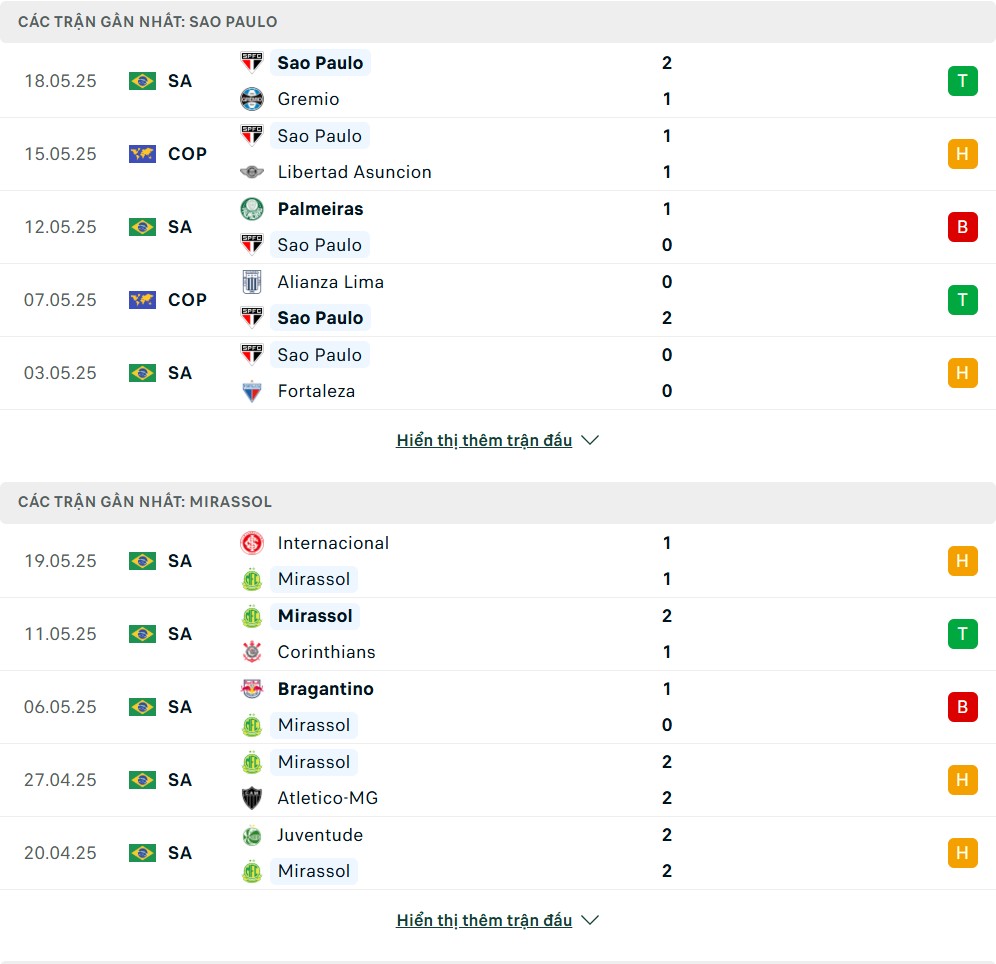Click Brazil flag on 11.05.25 Mirassol match
Screen dimensions: 996x964
142,634
